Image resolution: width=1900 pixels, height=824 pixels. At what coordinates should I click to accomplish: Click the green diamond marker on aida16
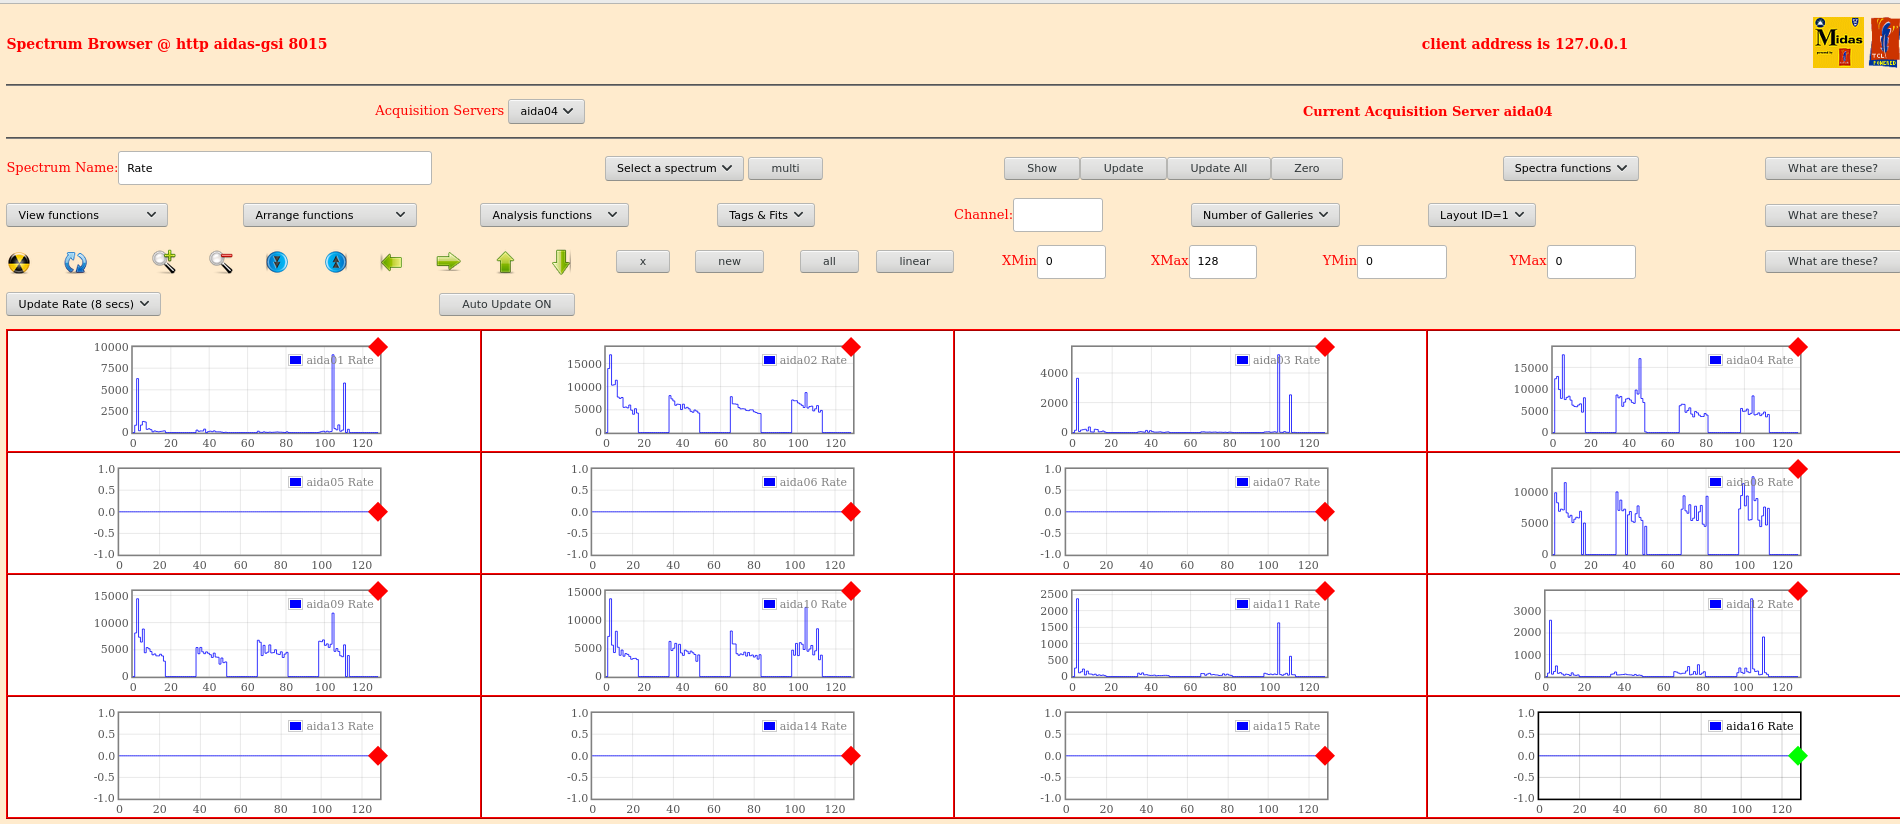click(1798, 756)
